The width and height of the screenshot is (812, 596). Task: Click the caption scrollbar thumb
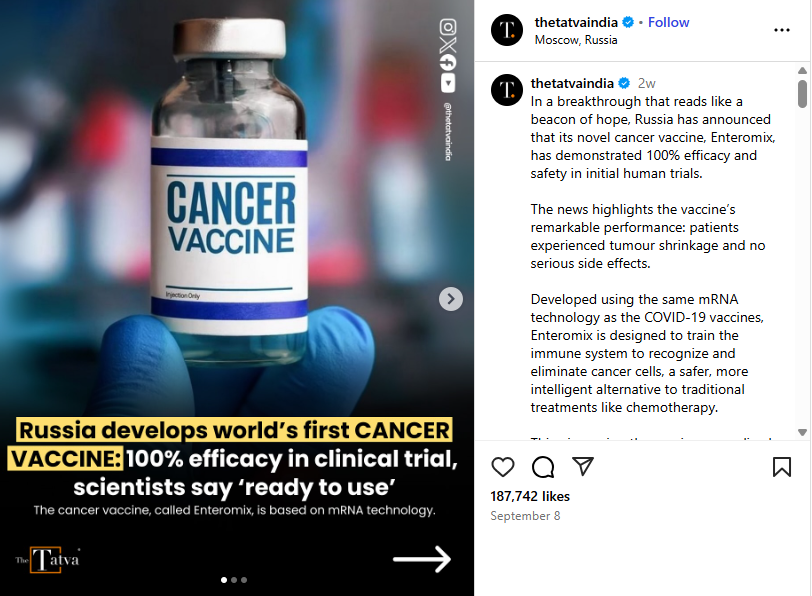(x=802, y=94)
